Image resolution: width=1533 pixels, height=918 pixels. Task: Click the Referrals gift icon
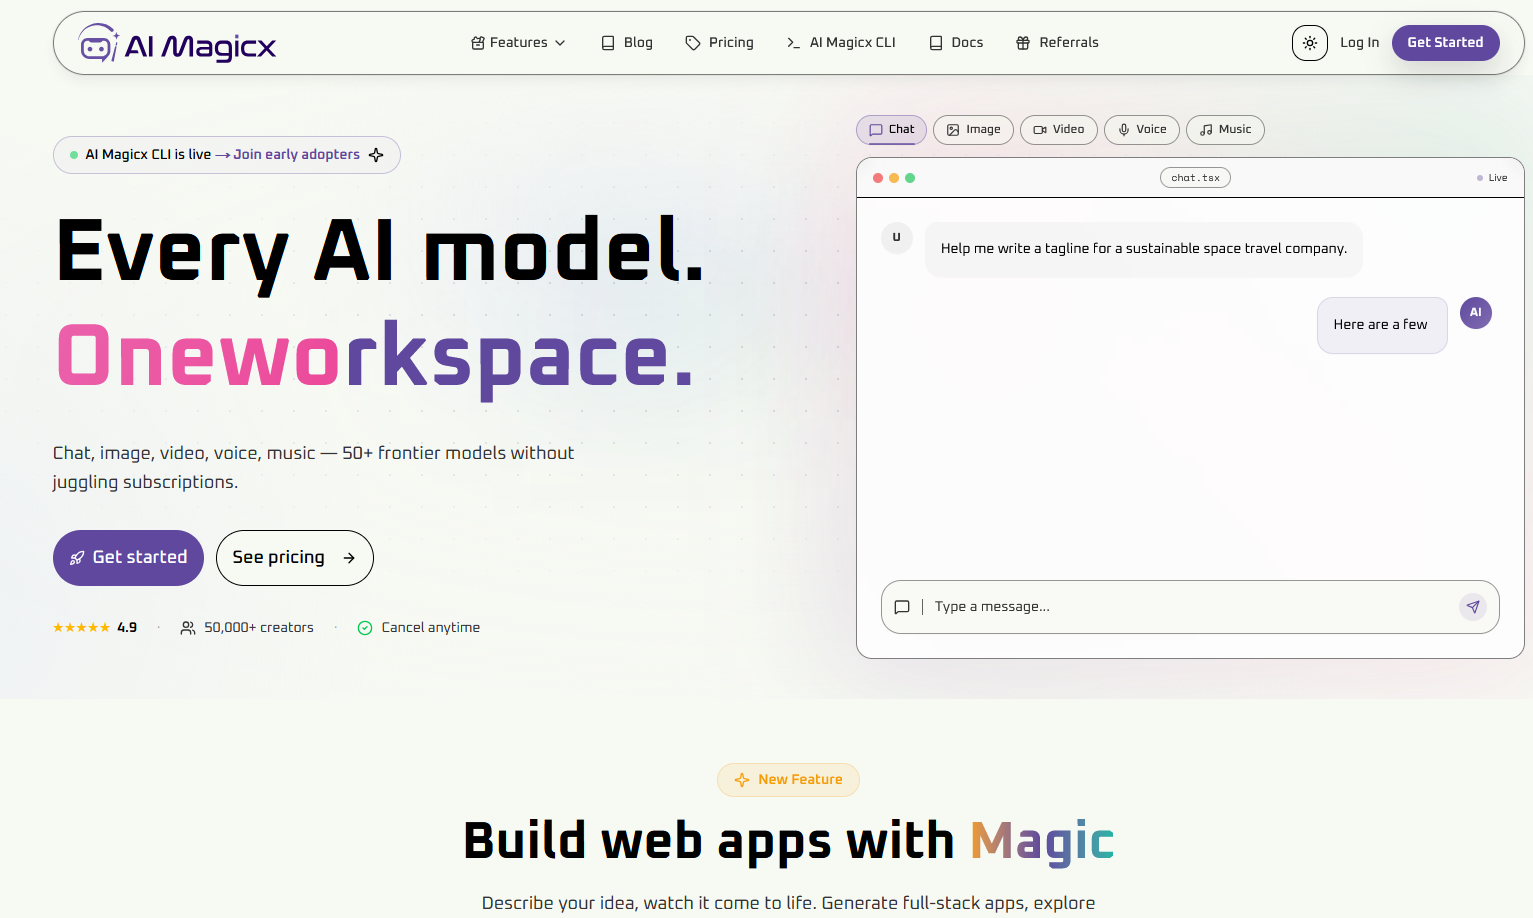pos(1022,42)
